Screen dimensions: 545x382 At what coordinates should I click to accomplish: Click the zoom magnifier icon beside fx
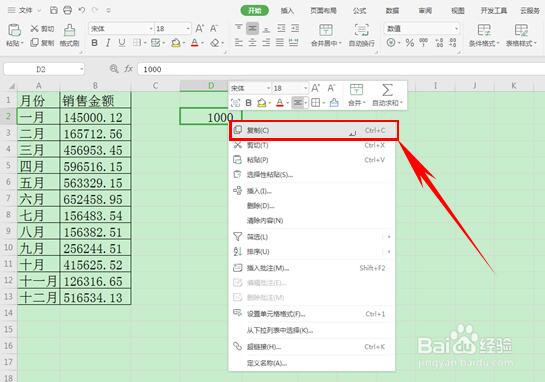point(114,69)
